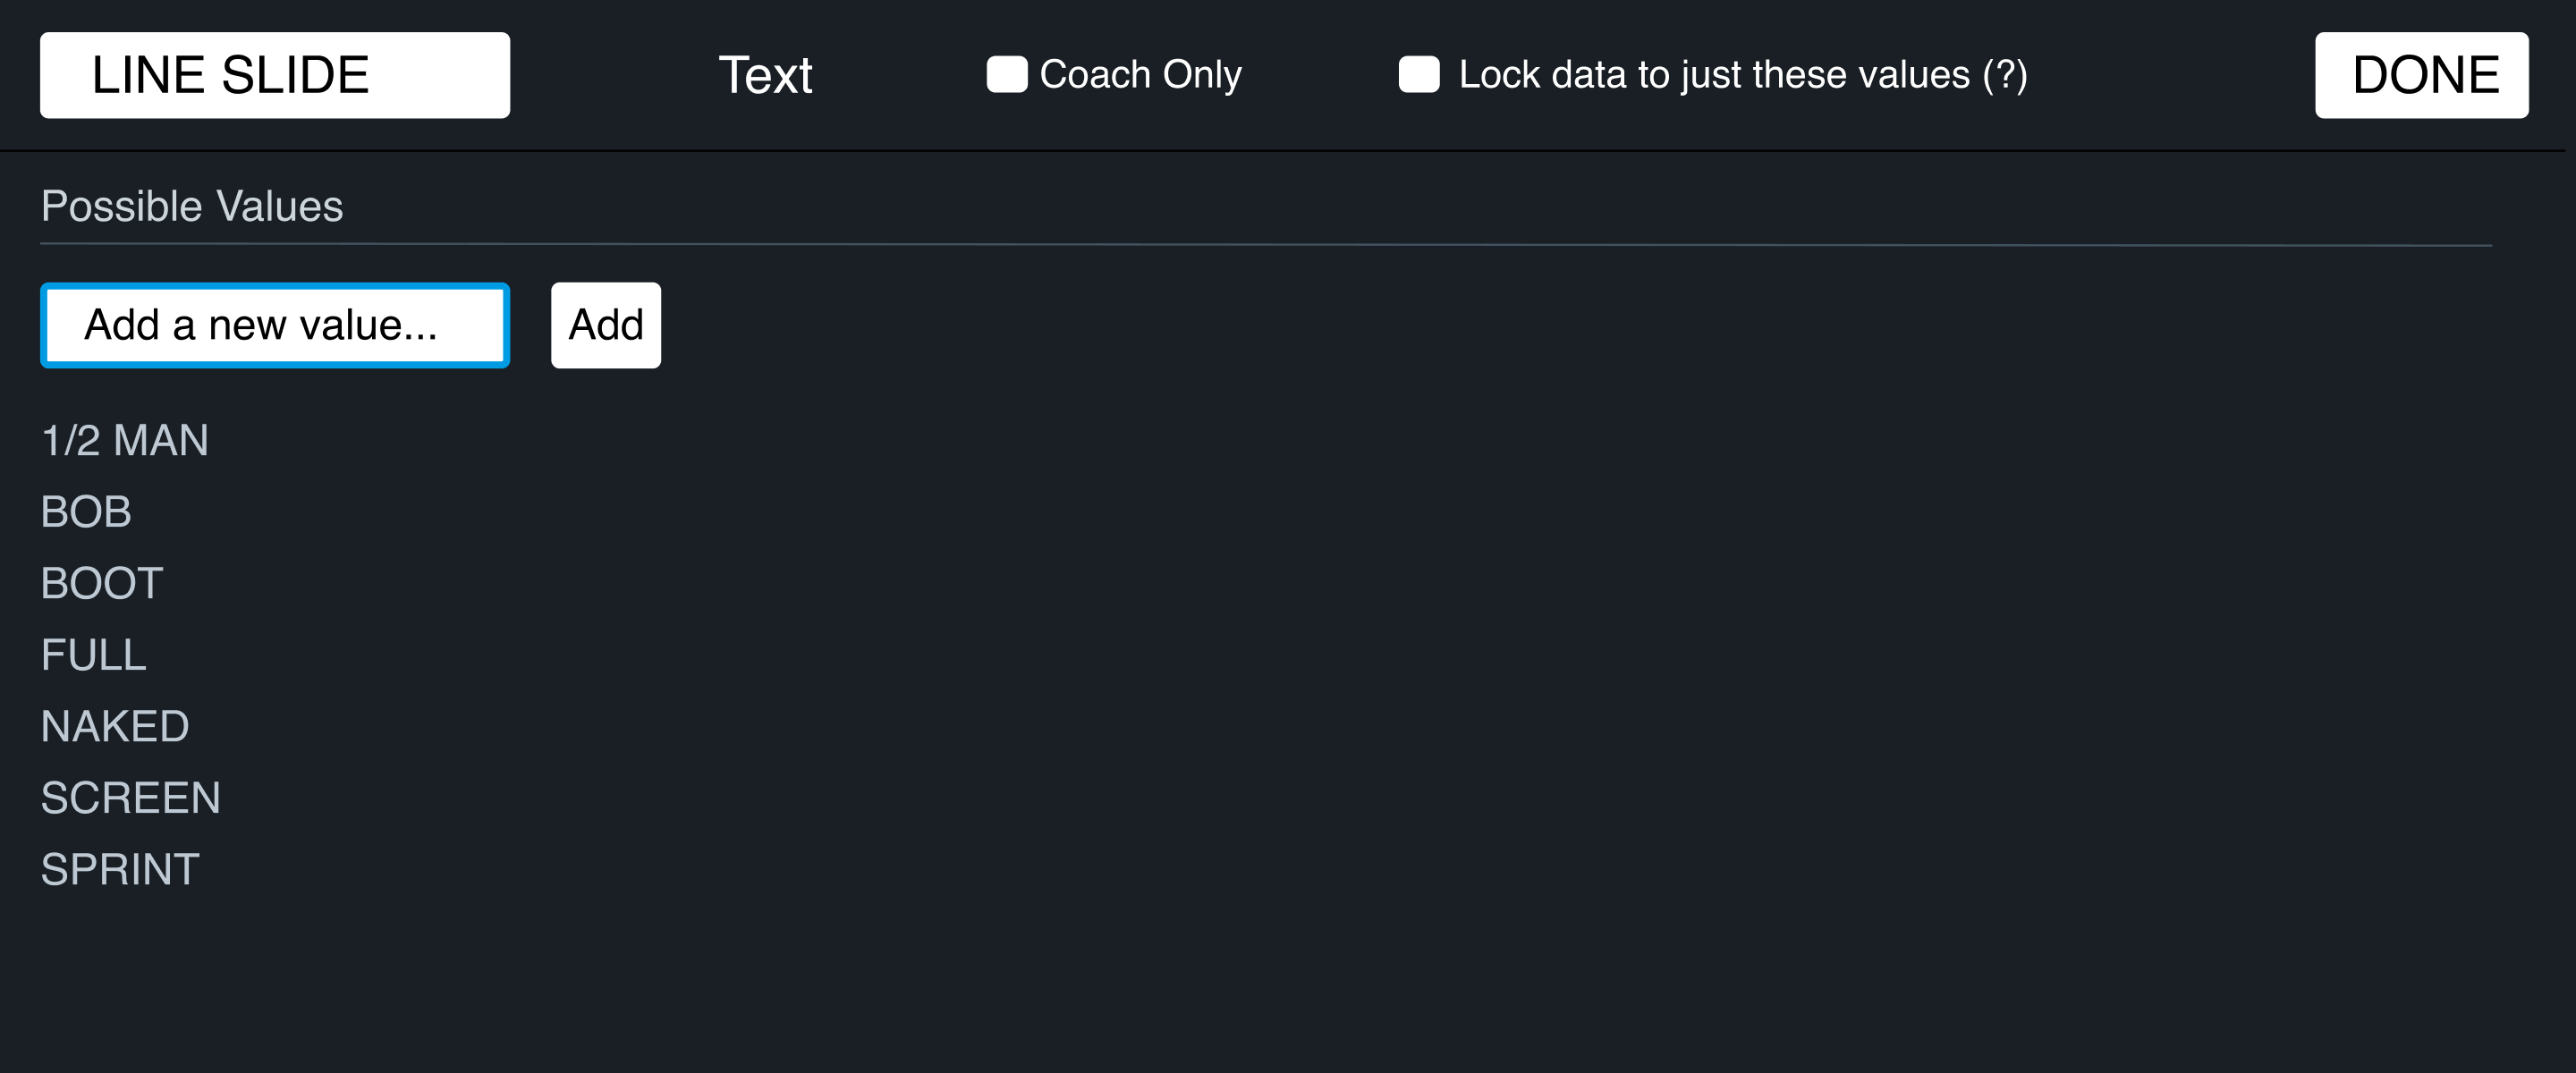Enable the Coach Only checkbox

(1006, 74)
